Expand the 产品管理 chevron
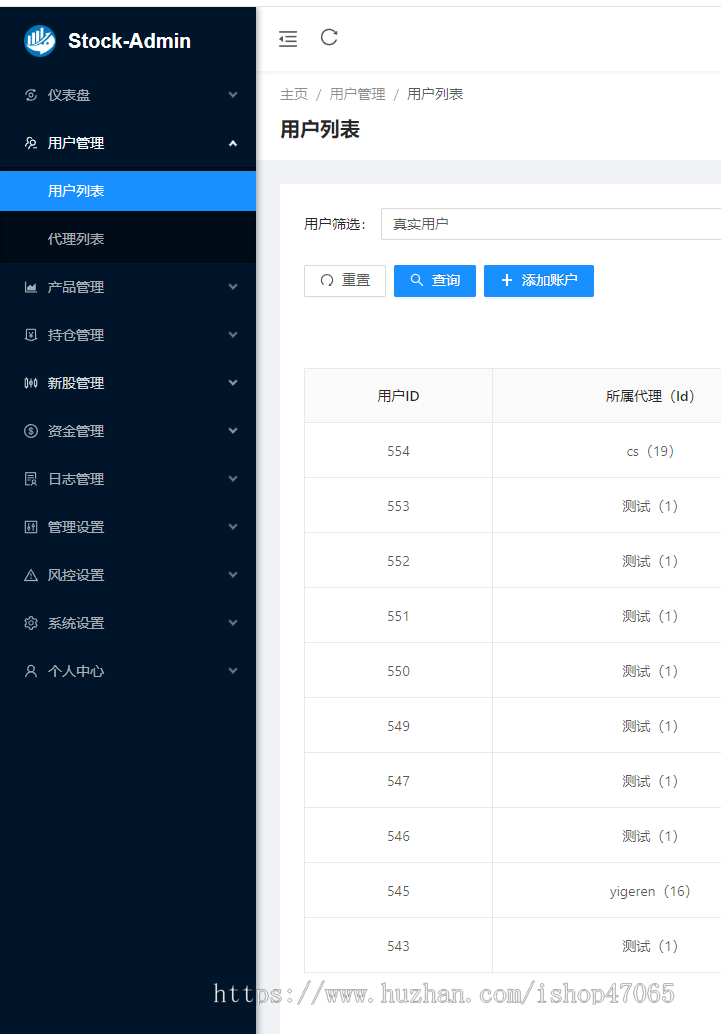 pos(233,287)
